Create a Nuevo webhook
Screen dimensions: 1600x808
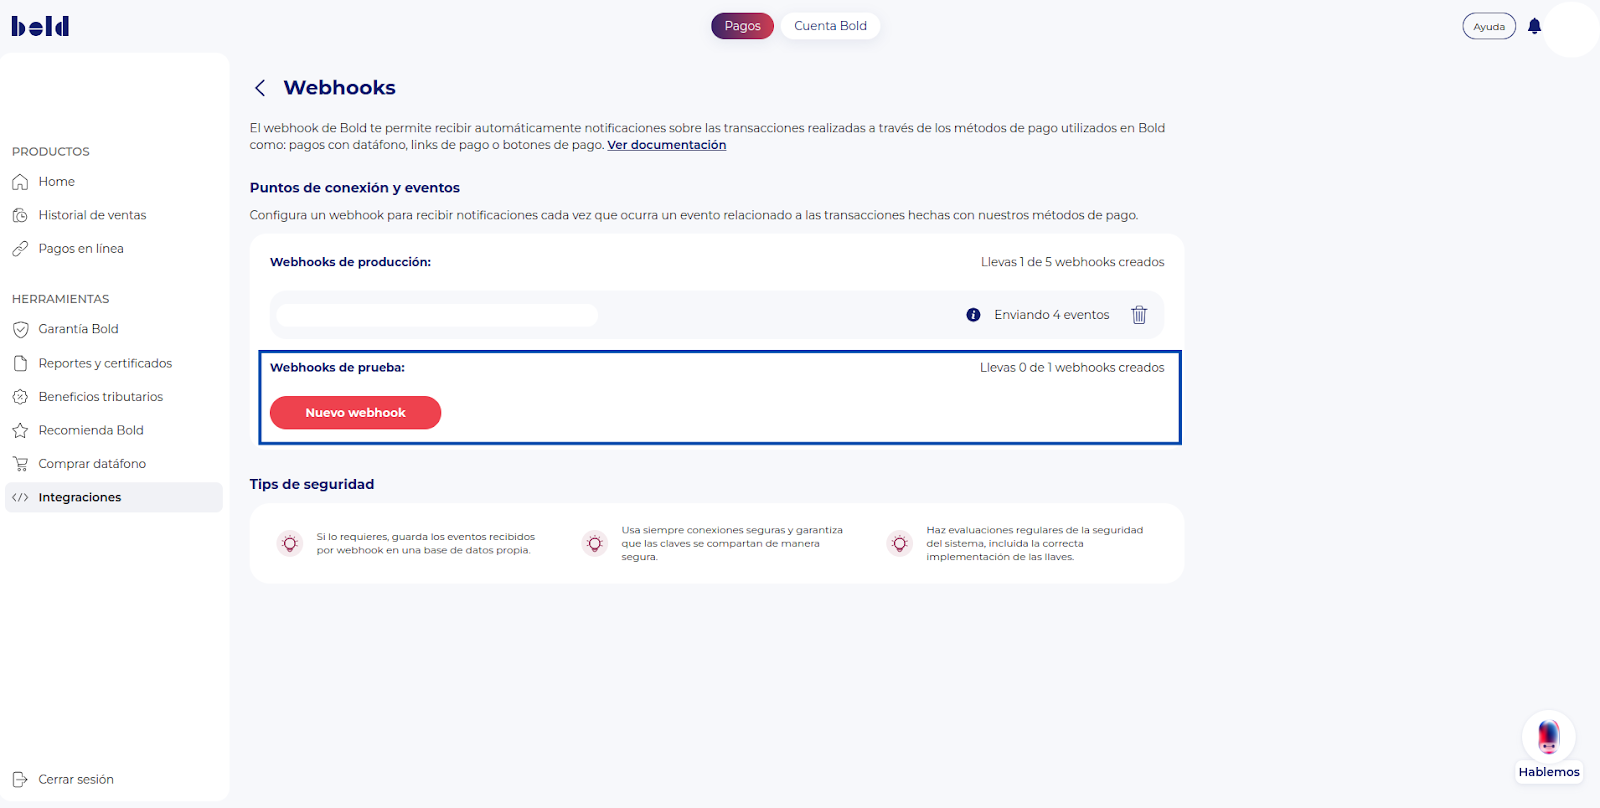pos(355,412)
